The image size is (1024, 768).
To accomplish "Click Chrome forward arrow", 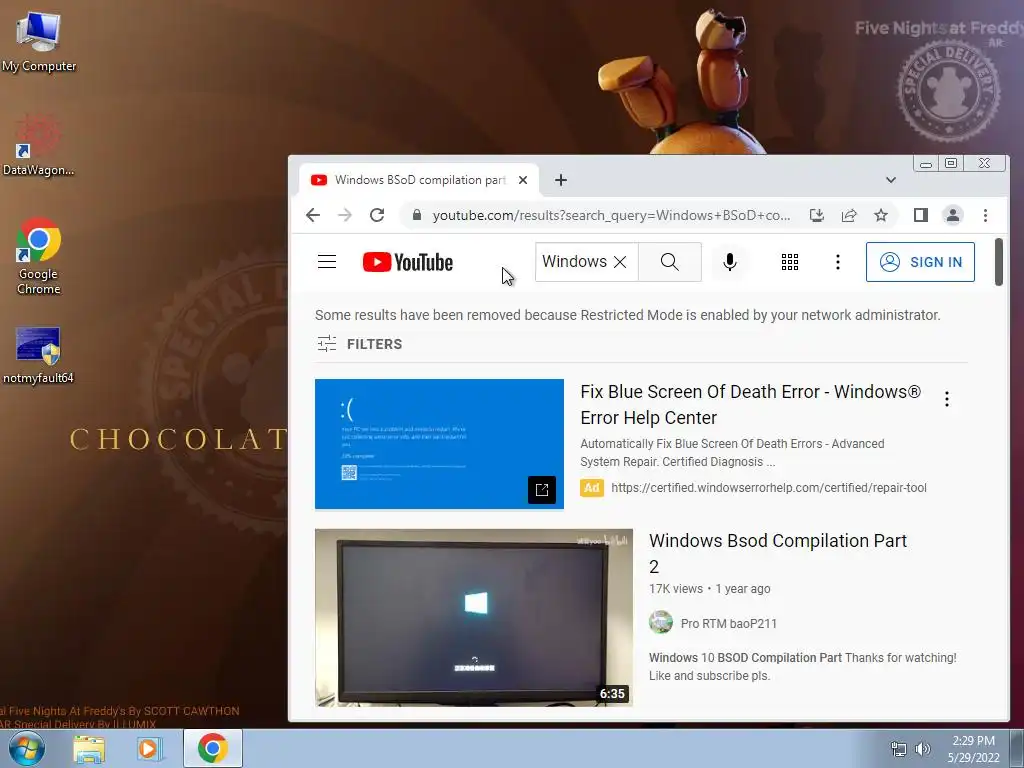I will pos(345,216).
